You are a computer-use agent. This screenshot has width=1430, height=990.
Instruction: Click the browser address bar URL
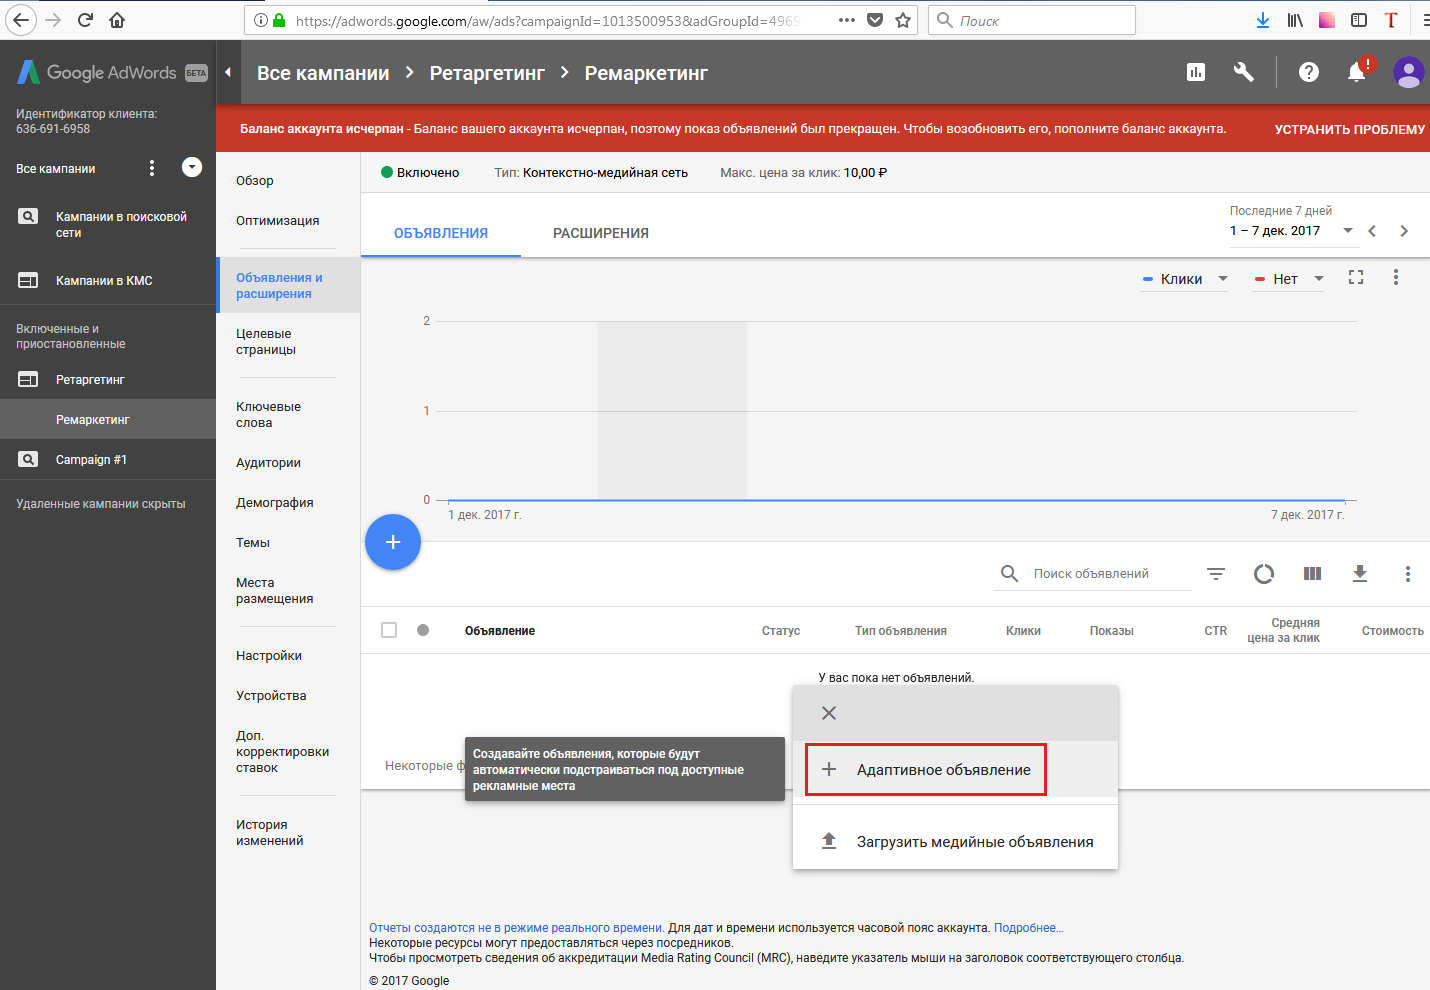tap(548, 20)
